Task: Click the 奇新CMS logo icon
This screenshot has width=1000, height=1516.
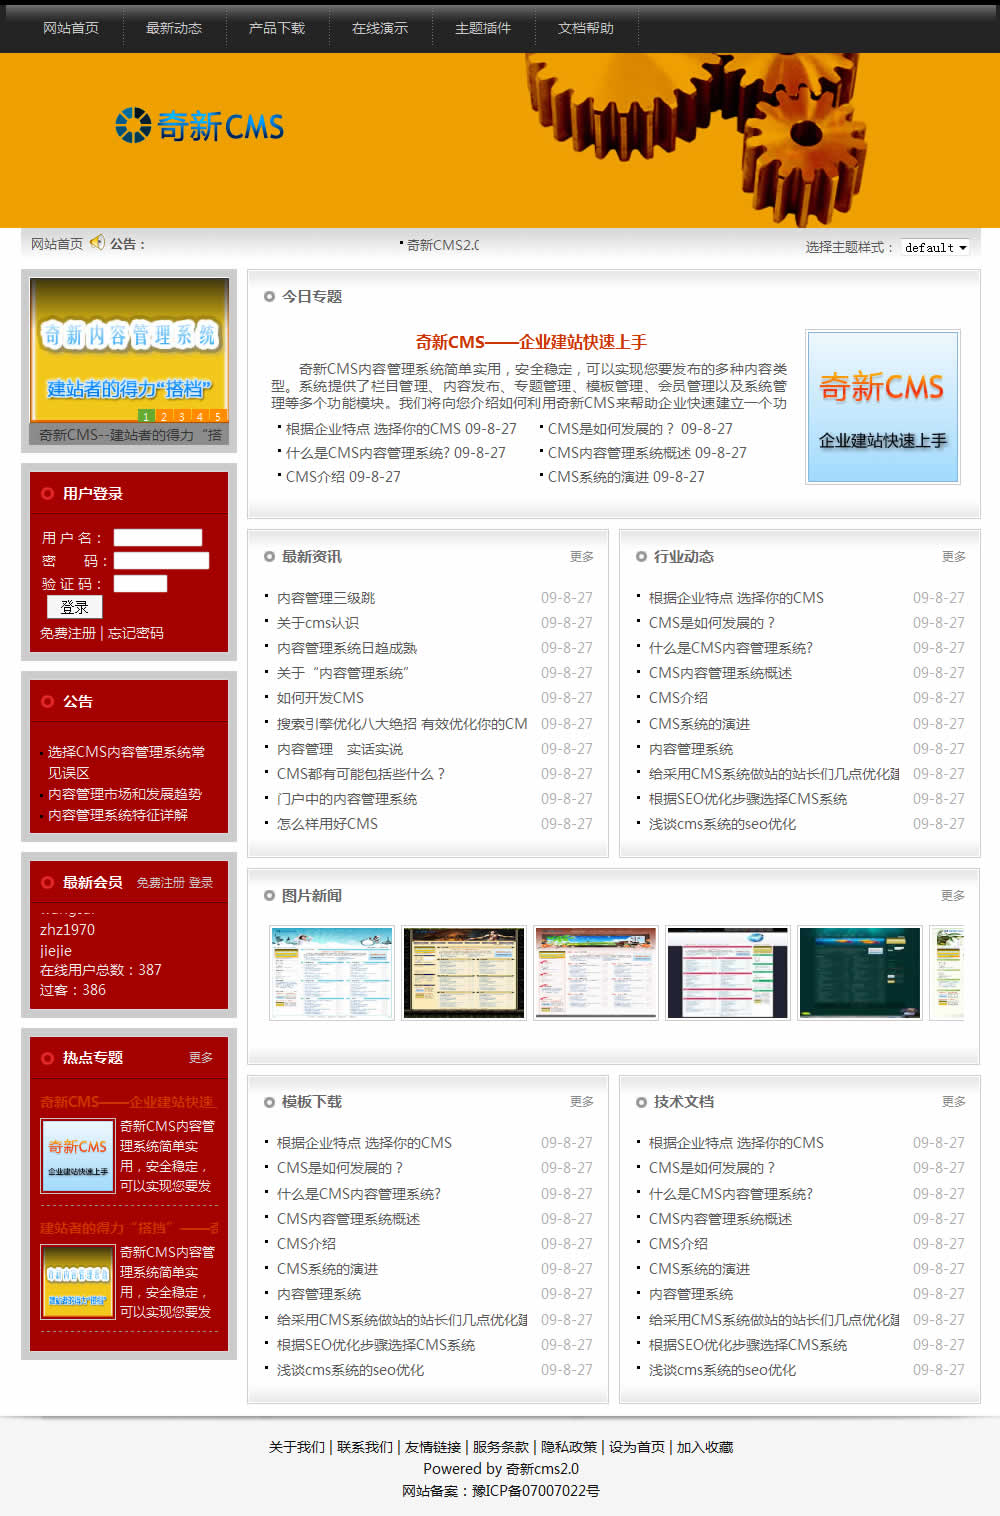Action: (131, 124)
